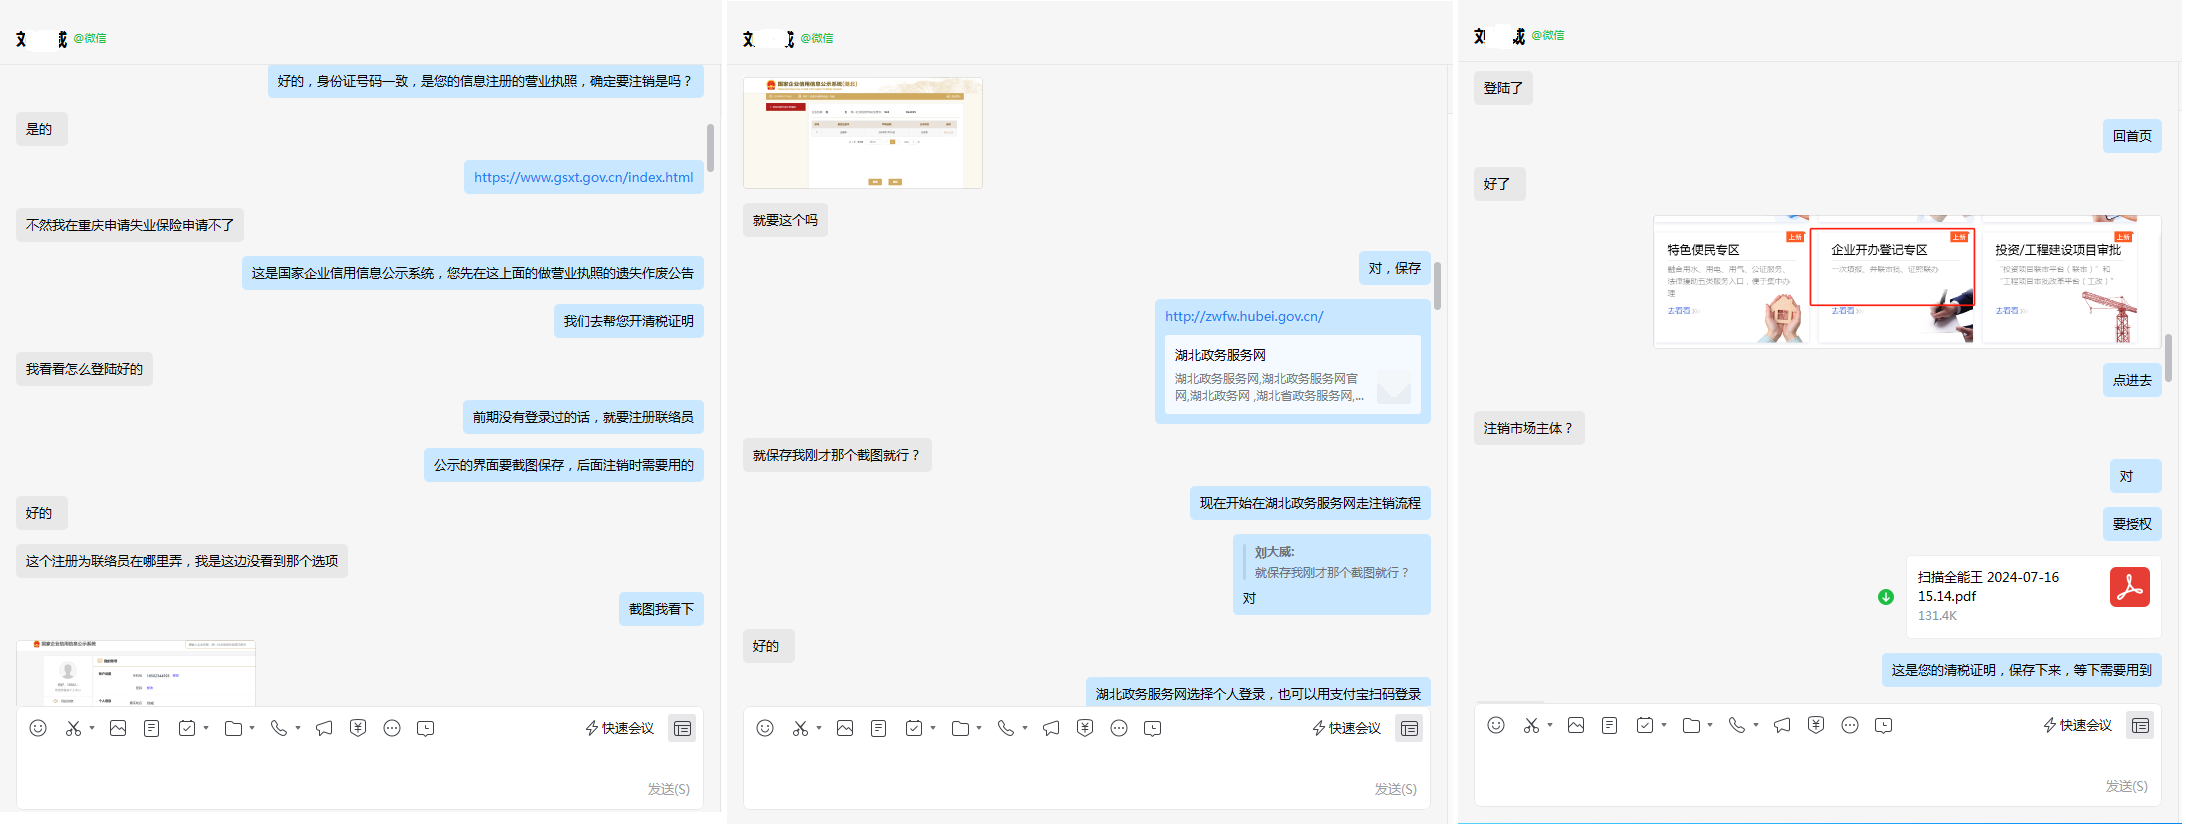Image resolution: width=2186 pixels, height=824 pixels.
Task: Open the gsxt.gov.cn link
Action: pos(583,177)
